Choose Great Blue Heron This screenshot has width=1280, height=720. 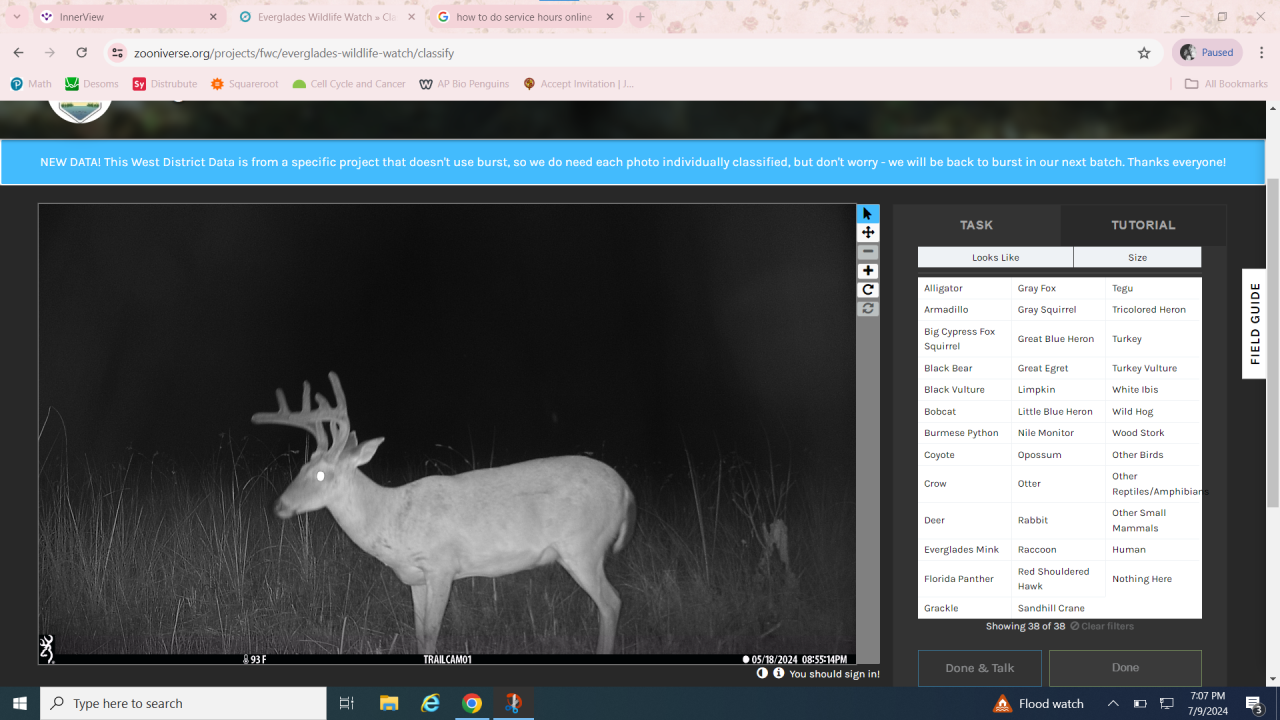(x=1058, y=339)
